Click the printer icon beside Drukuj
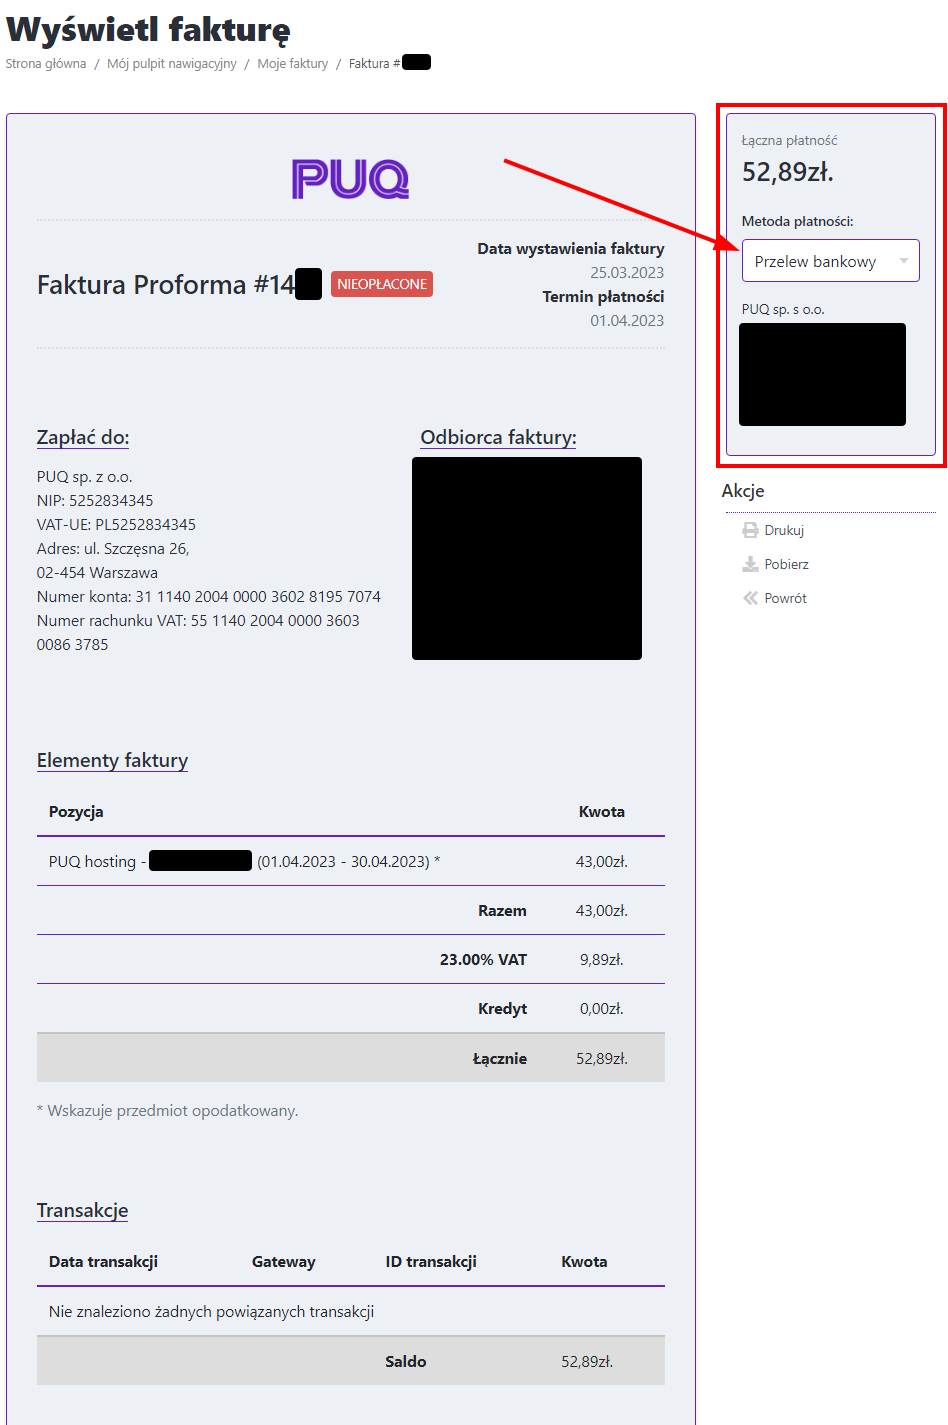 pos(750,530)
